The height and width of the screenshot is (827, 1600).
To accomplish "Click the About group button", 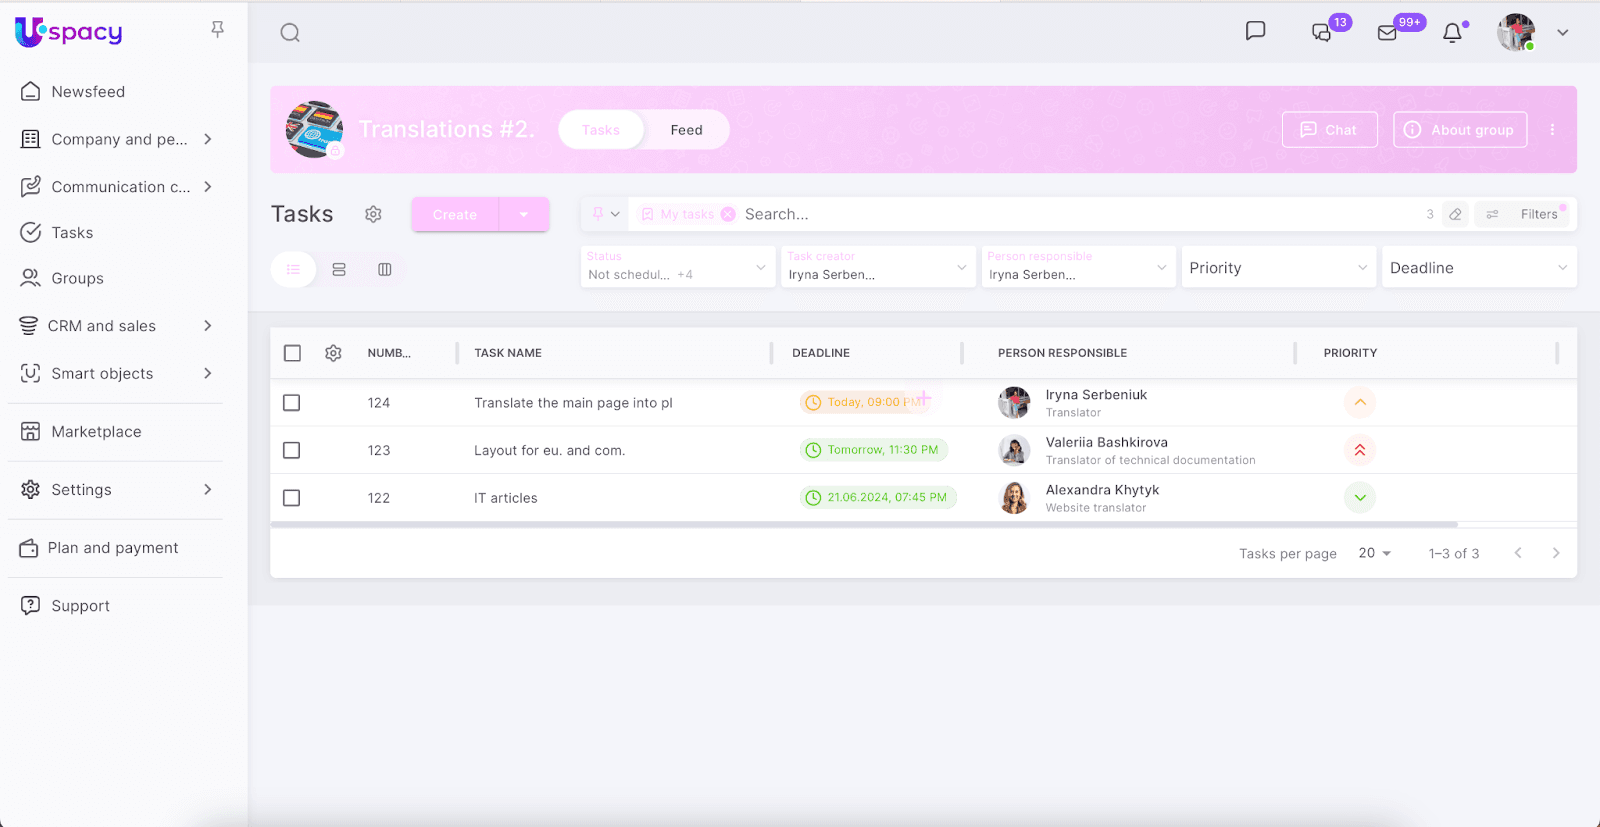I will point(1459,130).
